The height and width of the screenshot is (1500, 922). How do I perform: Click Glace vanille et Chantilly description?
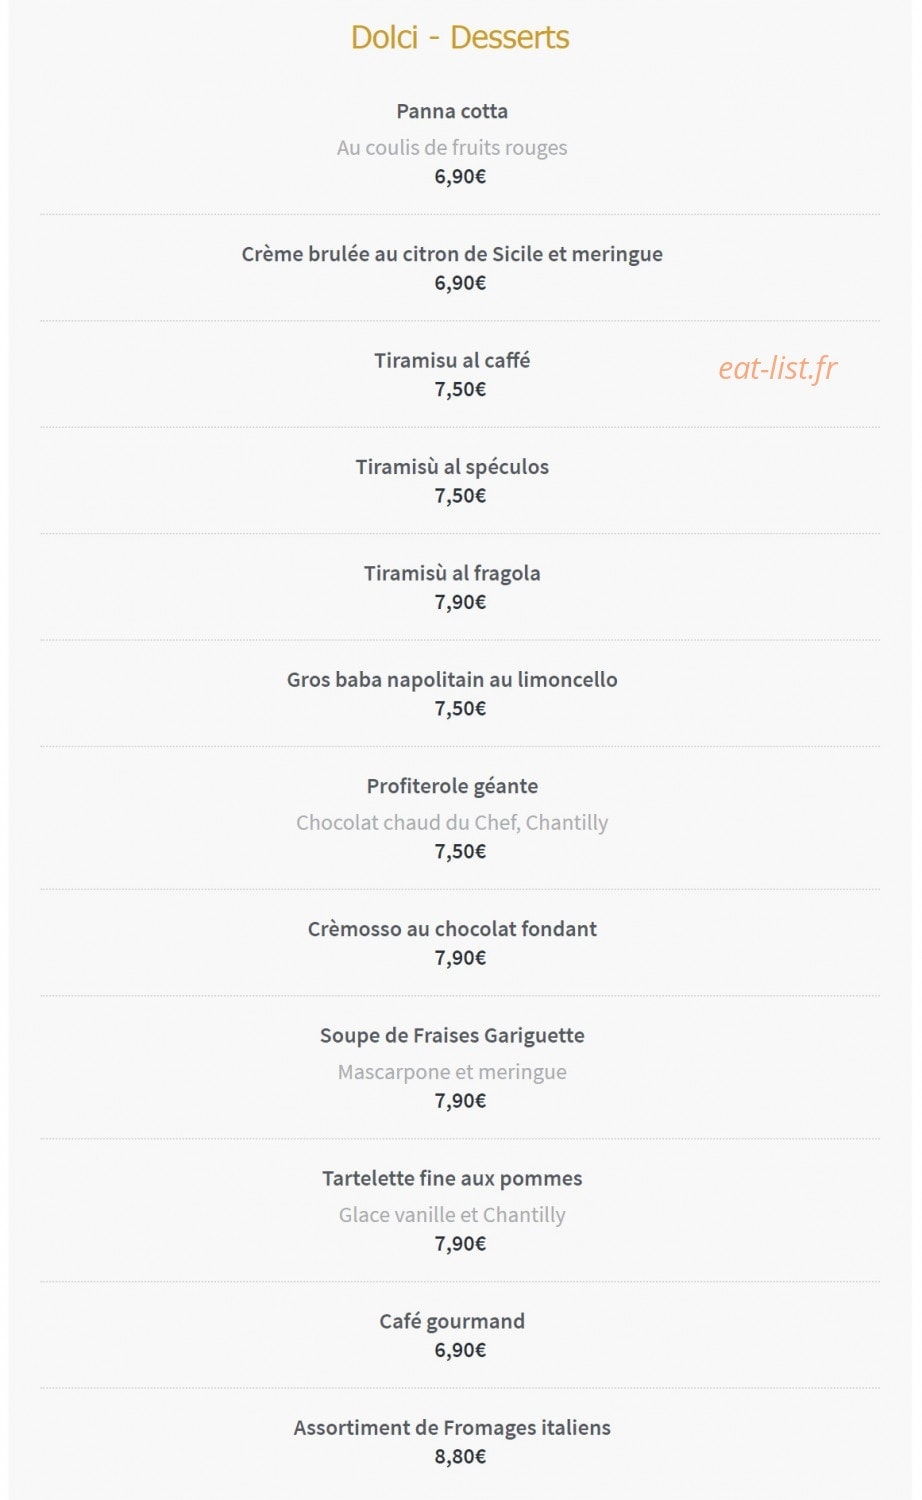452,1215
